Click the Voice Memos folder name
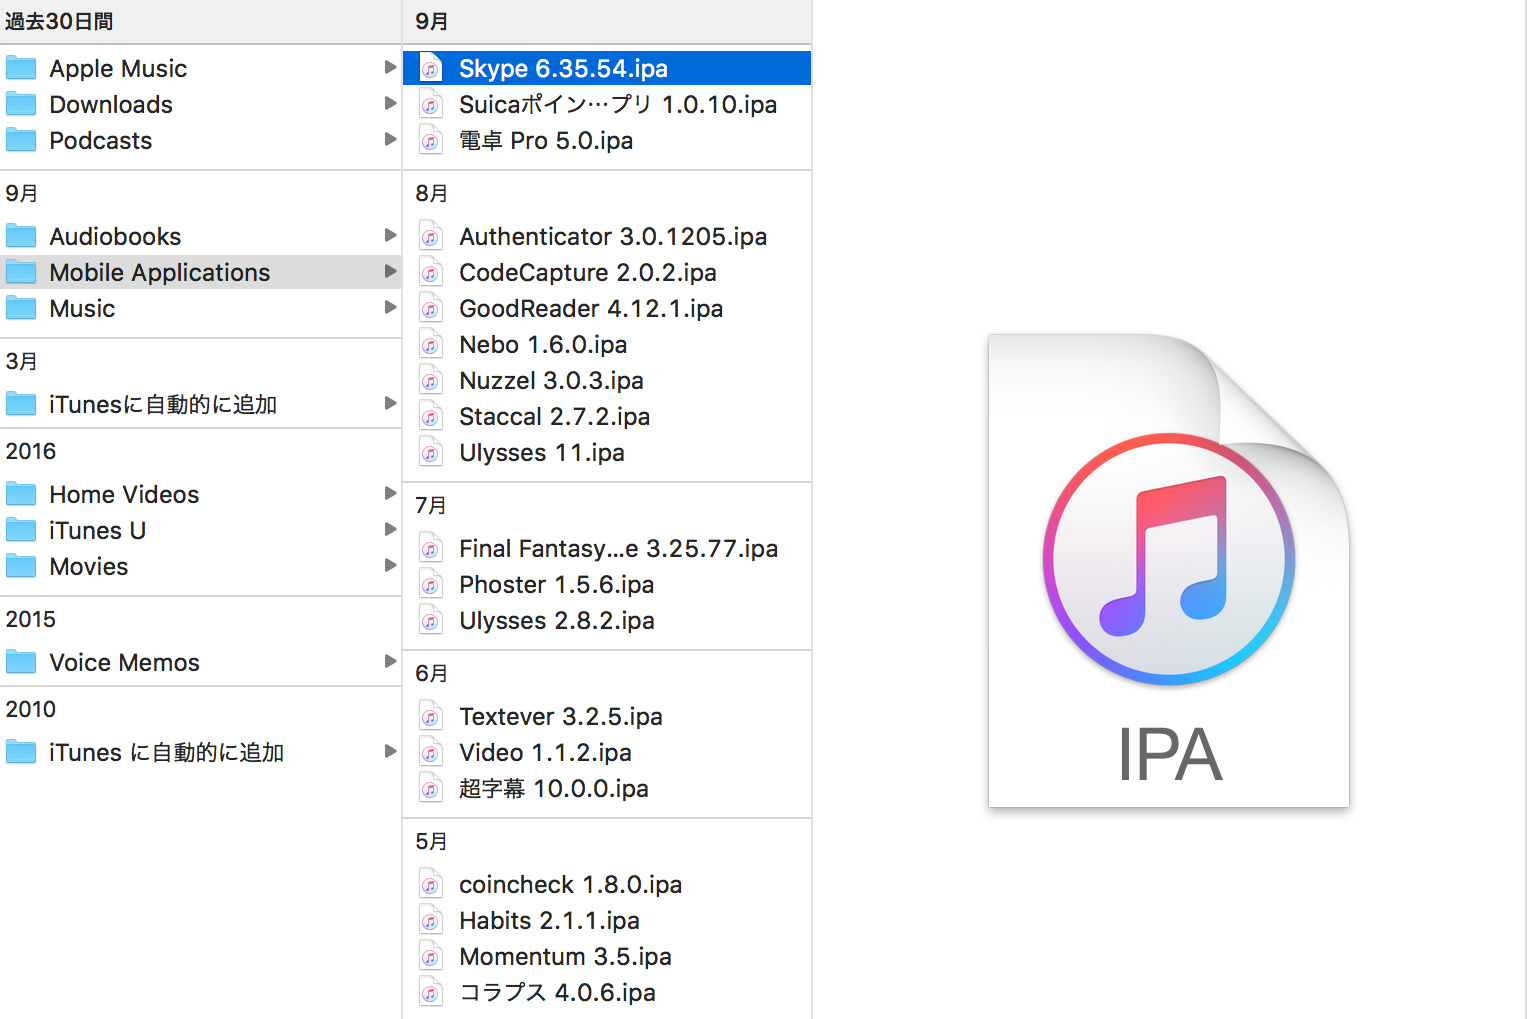The width and height of the screenshot is (1527, 1019). pos(124,662)
